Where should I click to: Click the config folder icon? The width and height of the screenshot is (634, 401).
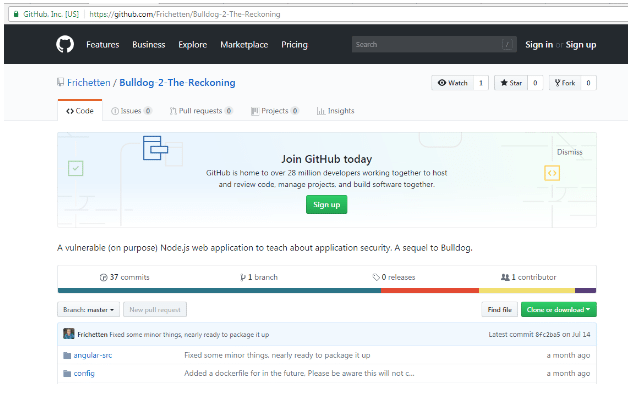pos(67,373)
